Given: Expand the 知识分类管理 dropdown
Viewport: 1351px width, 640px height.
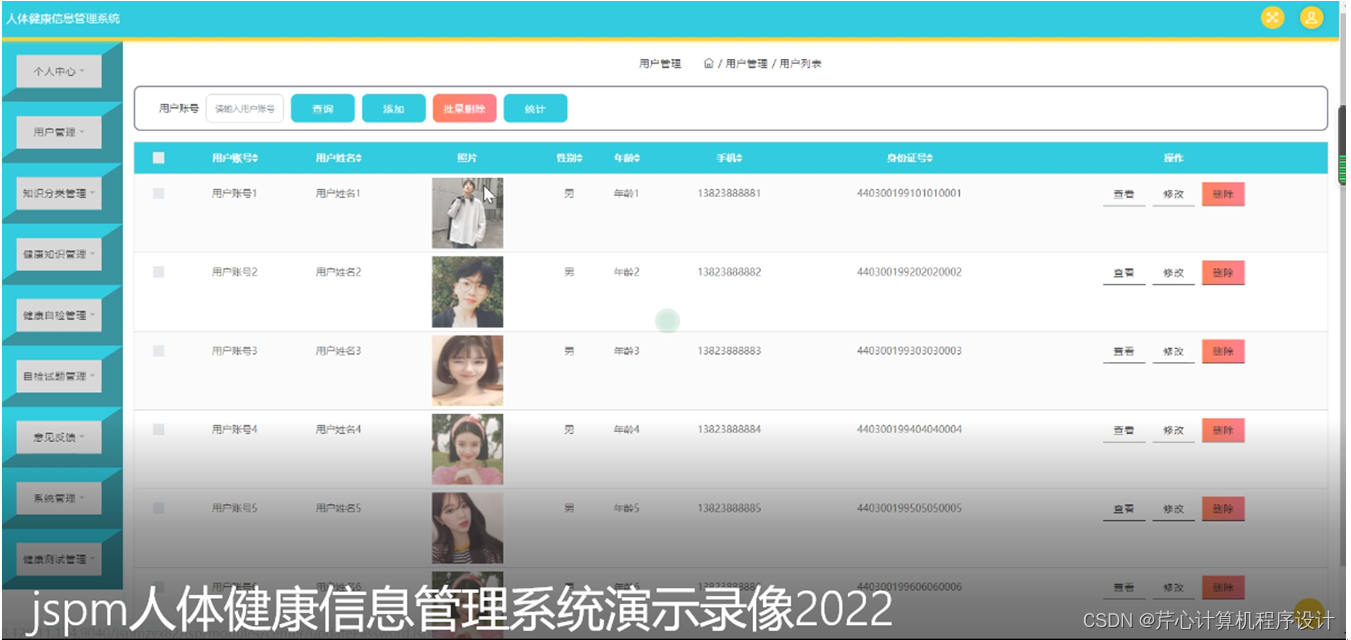Looking at the screenshot, I should click(56, 192).
